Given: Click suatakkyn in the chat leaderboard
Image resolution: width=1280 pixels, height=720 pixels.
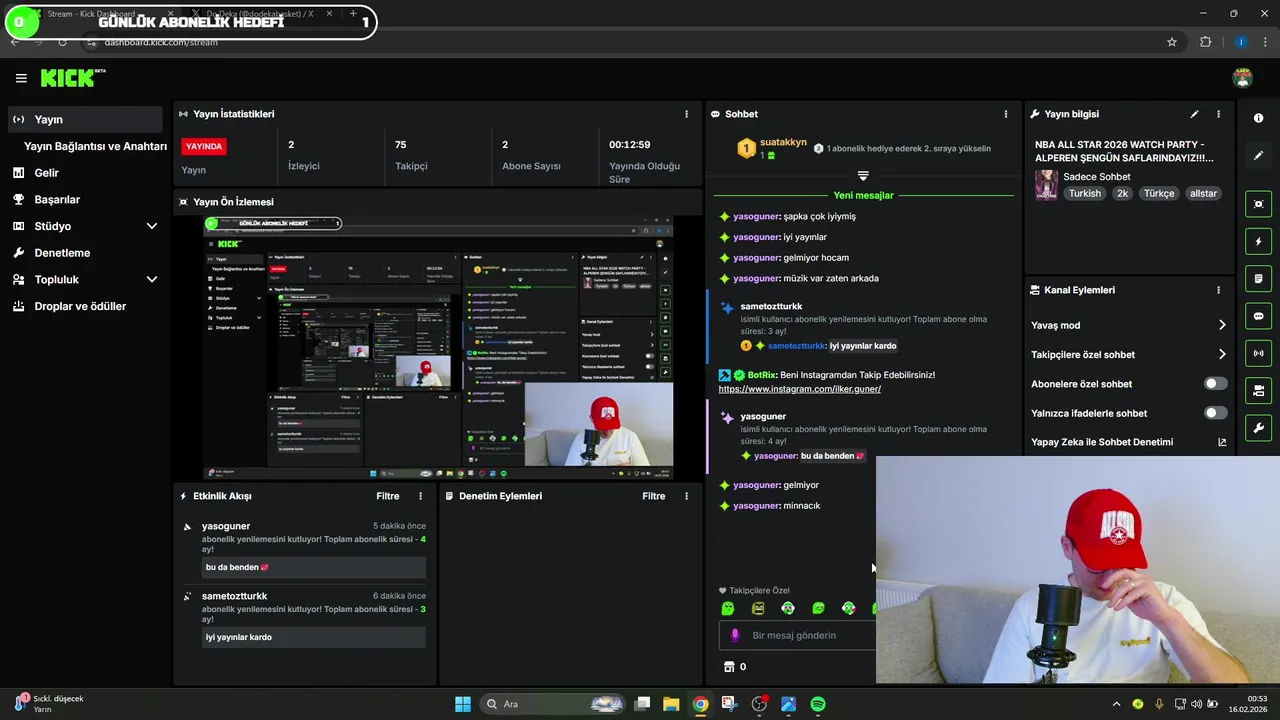Looking at the screenshot, I should [x=783, y=142].
